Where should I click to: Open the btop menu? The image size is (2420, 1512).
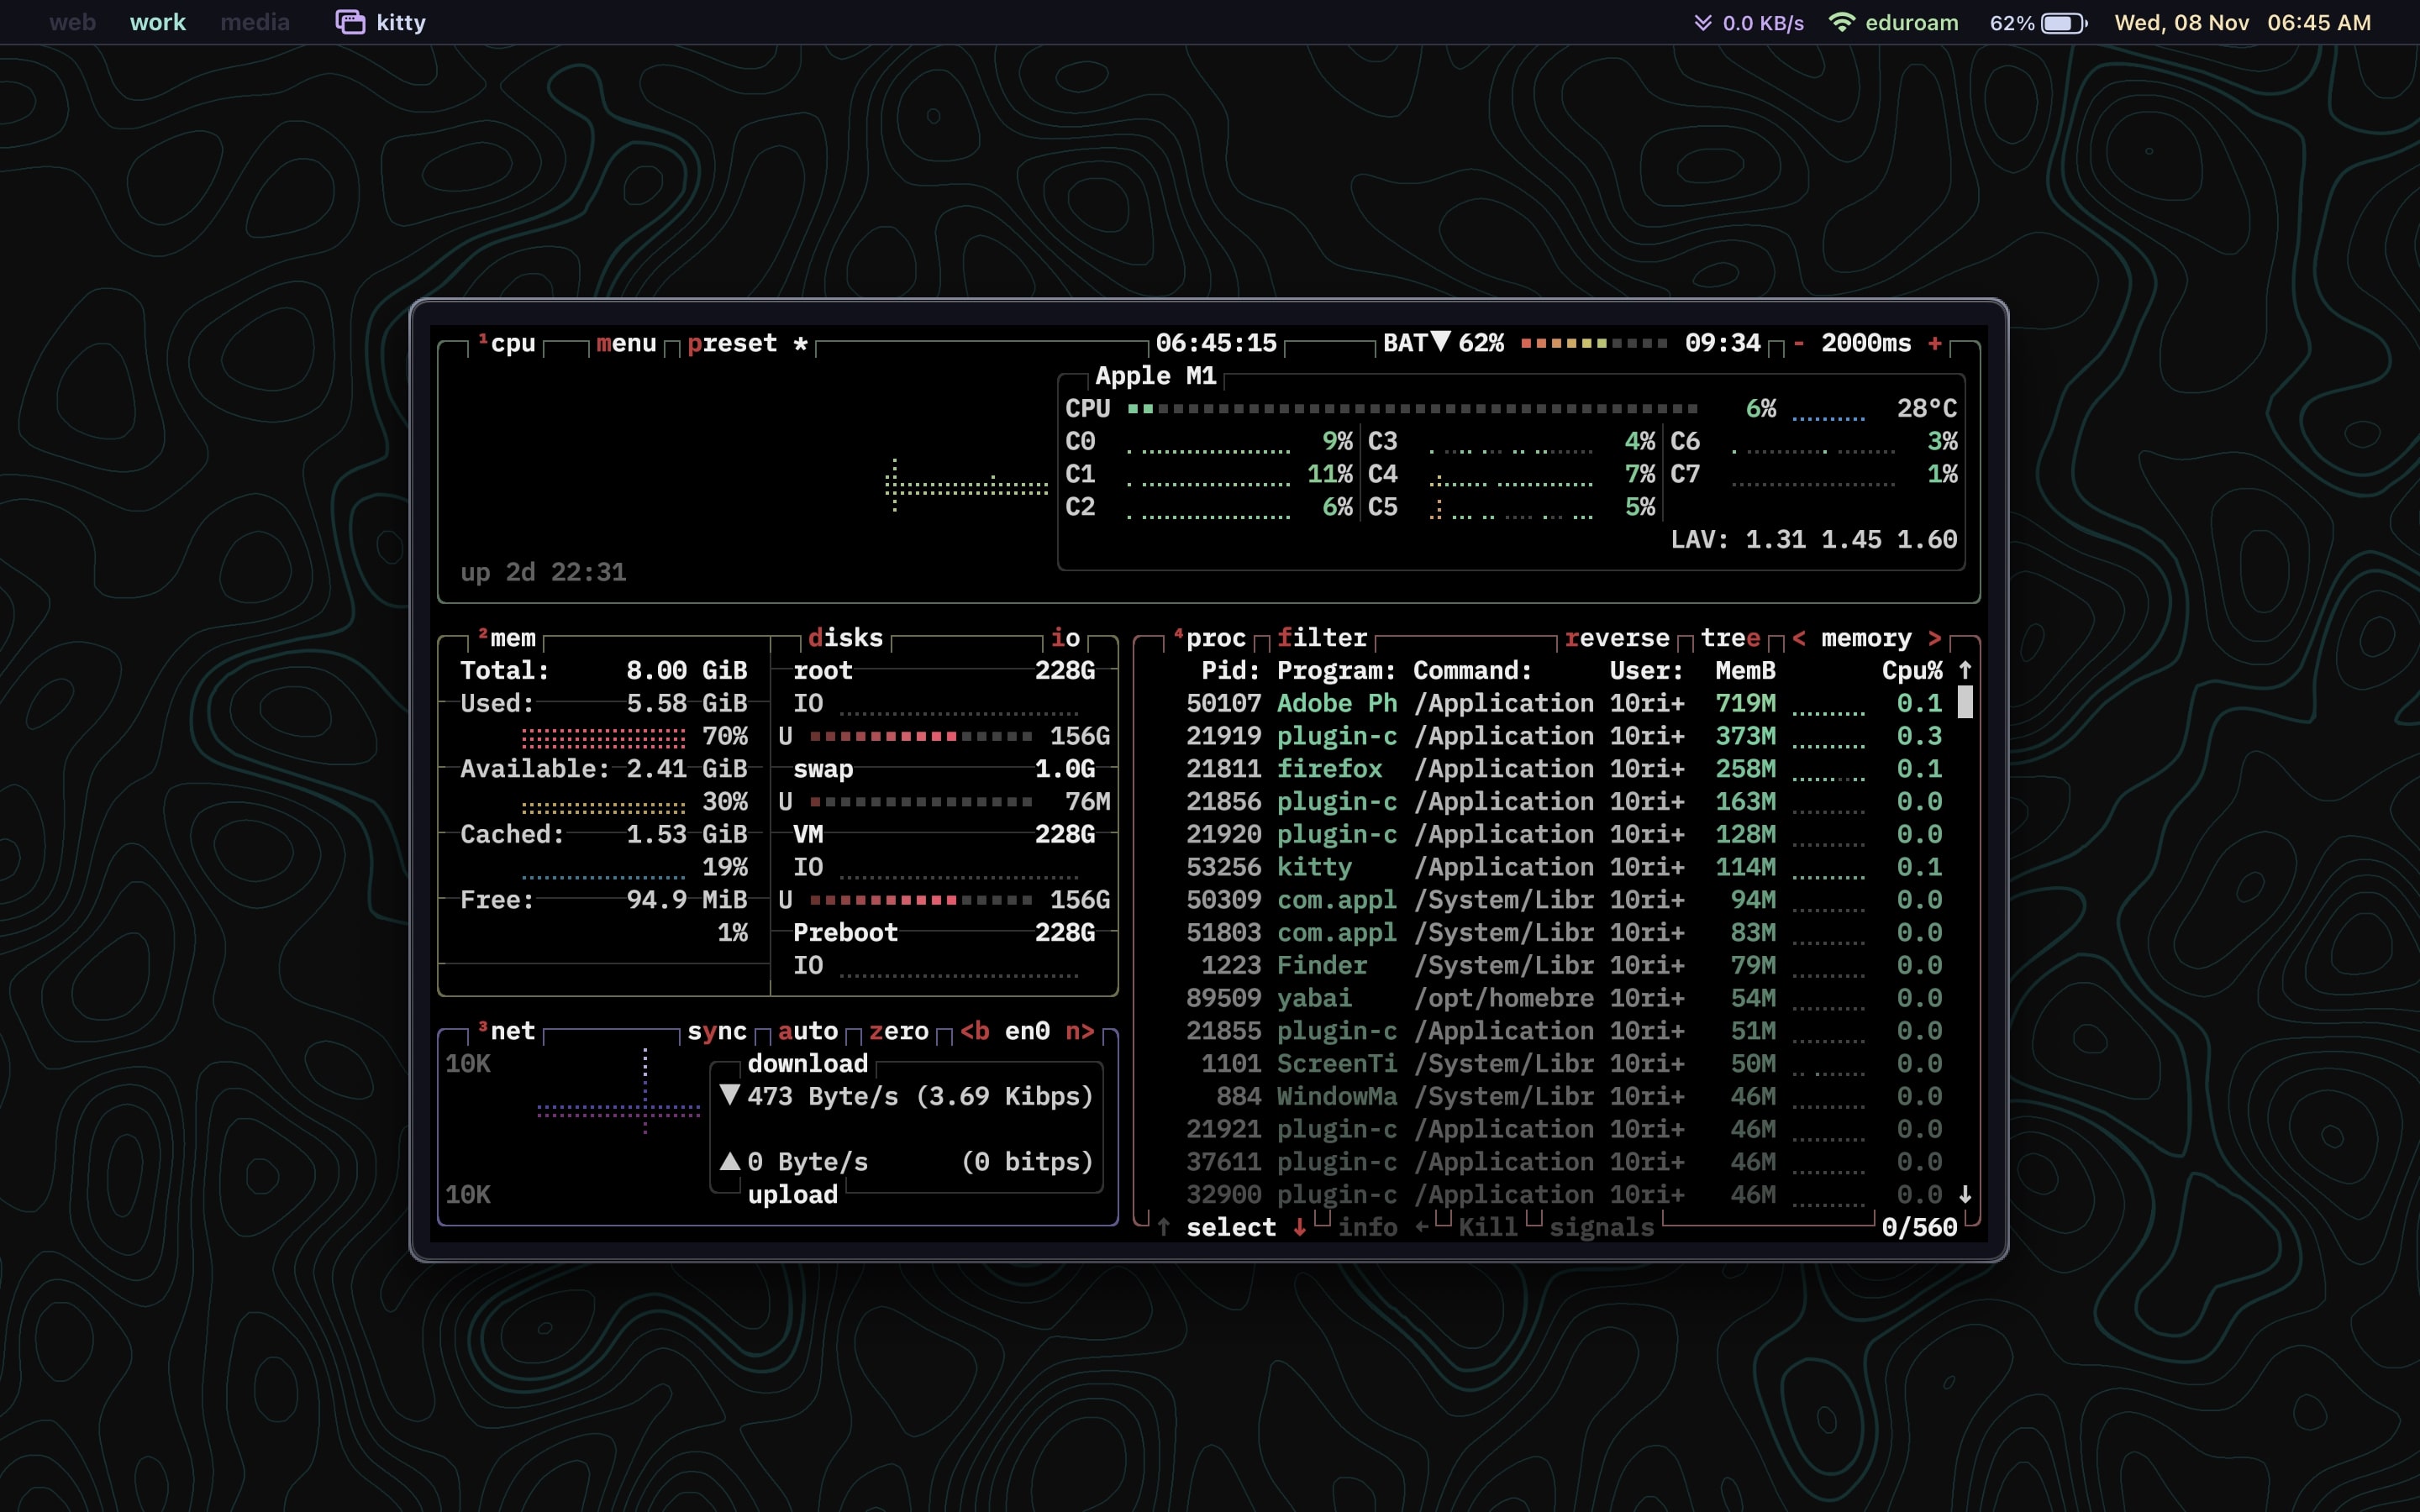626,343
